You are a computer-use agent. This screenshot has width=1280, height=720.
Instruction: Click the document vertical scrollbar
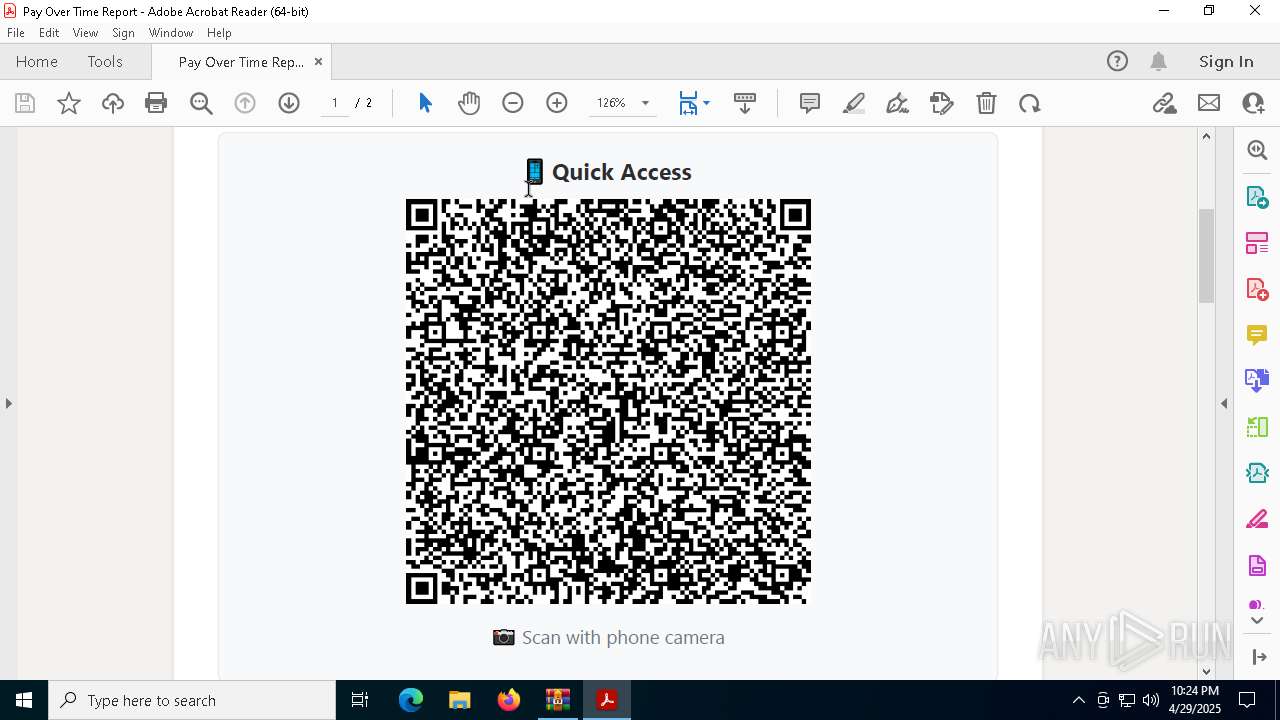(1206, 255)
